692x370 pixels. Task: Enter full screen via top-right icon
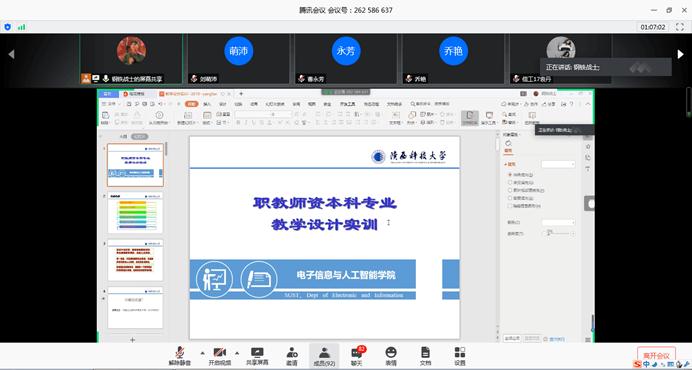680,27
